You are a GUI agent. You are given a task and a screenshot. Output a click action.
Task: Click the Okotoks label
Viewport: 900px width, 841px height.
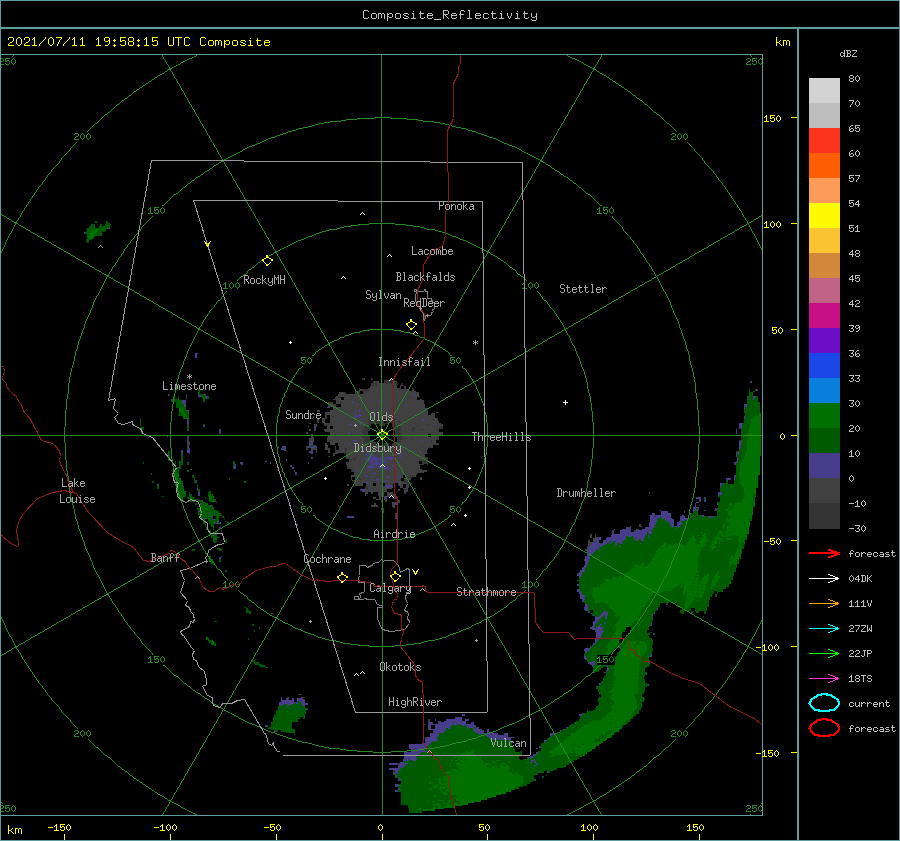(x=401, y=667)
